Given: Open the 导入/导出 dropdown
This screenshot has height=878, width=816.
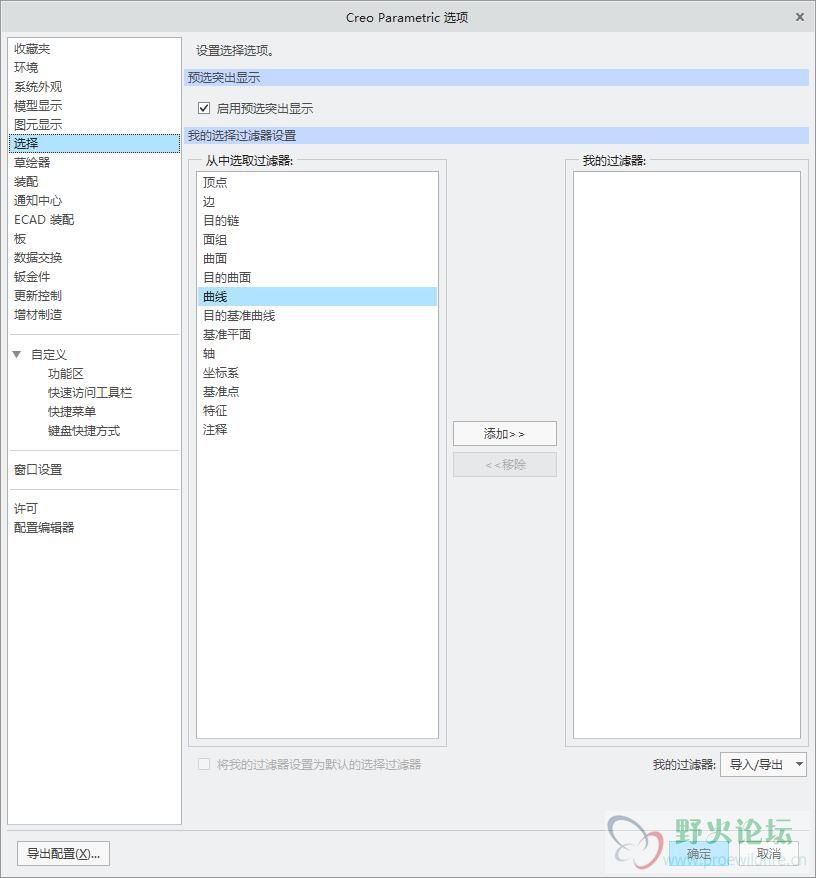Looking at the screenshot, I should (x=763, y=764).
